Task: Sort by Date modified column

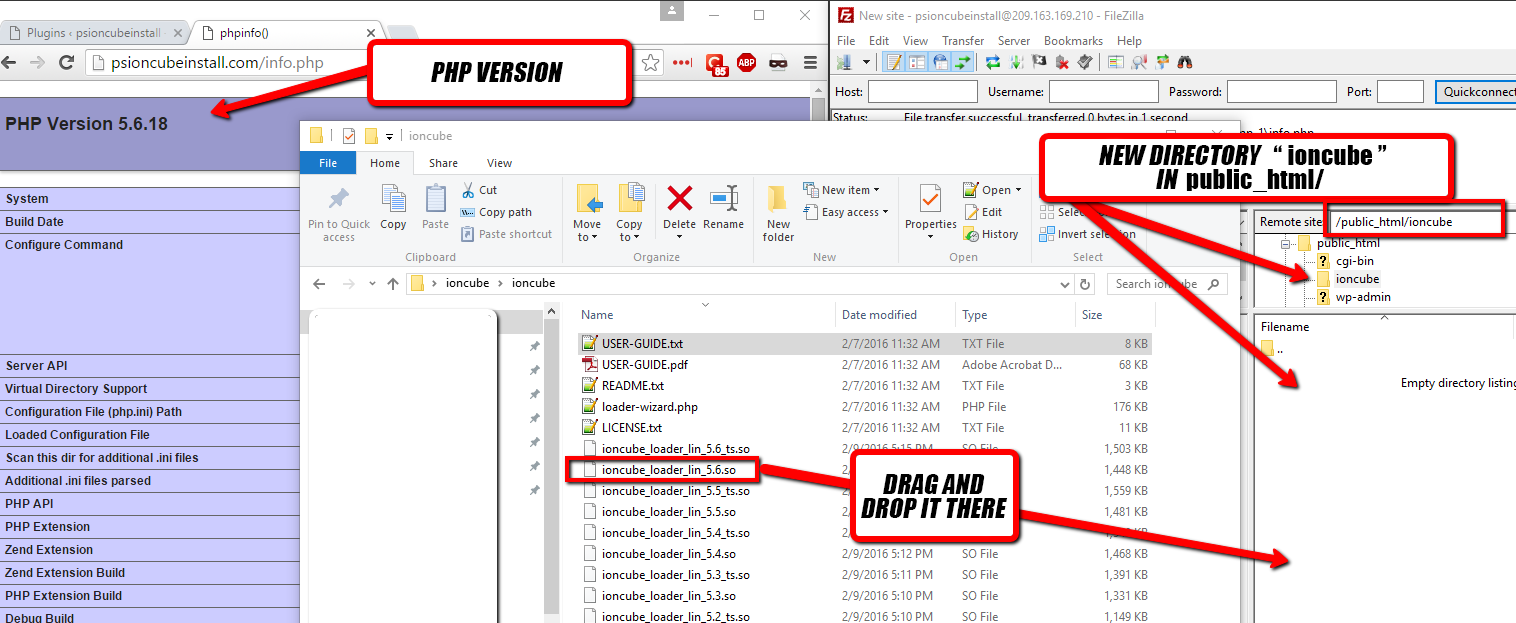Action: [x=879, y=315]
